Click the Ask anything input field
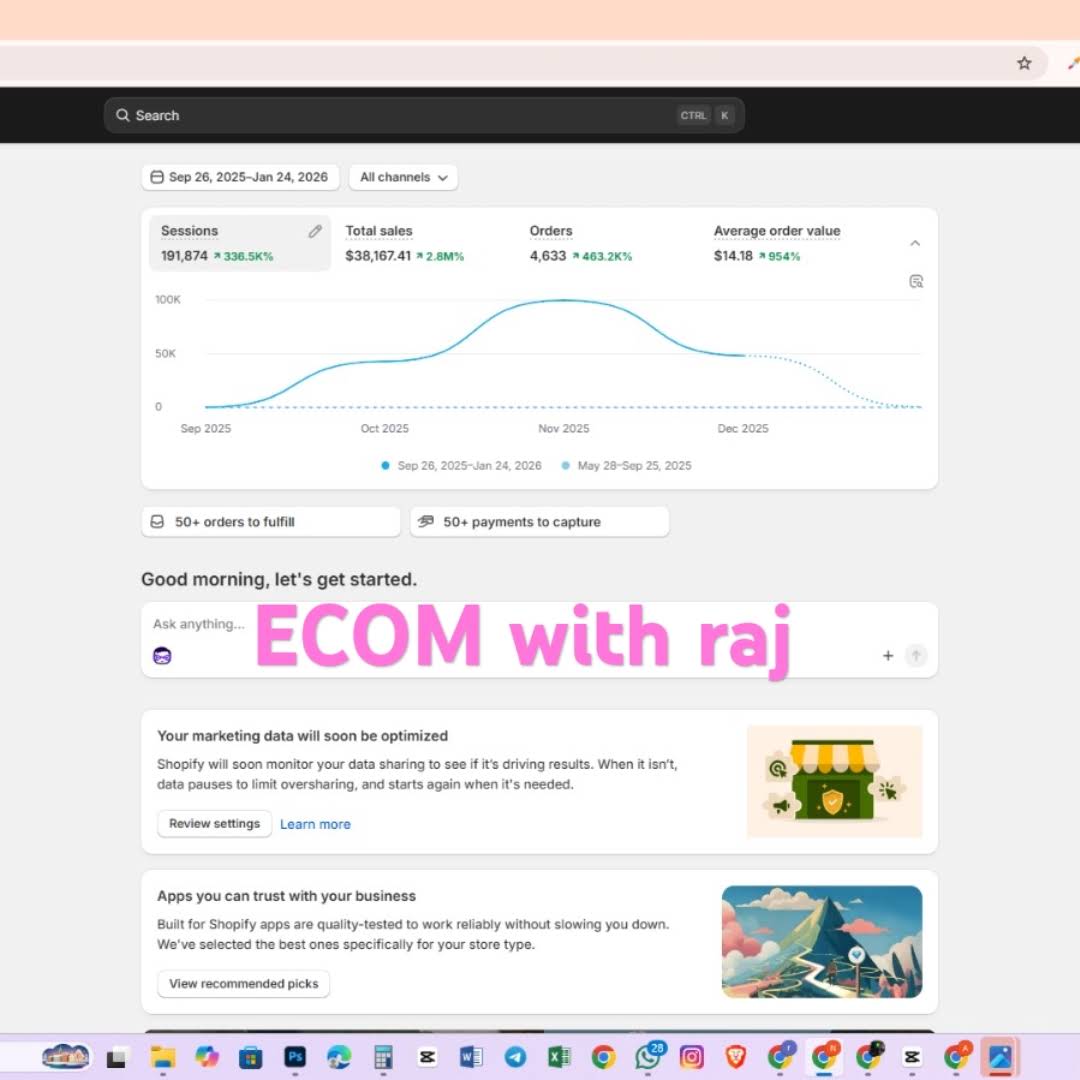This screenshot has height=1080, width=1080. pos(539,640)
